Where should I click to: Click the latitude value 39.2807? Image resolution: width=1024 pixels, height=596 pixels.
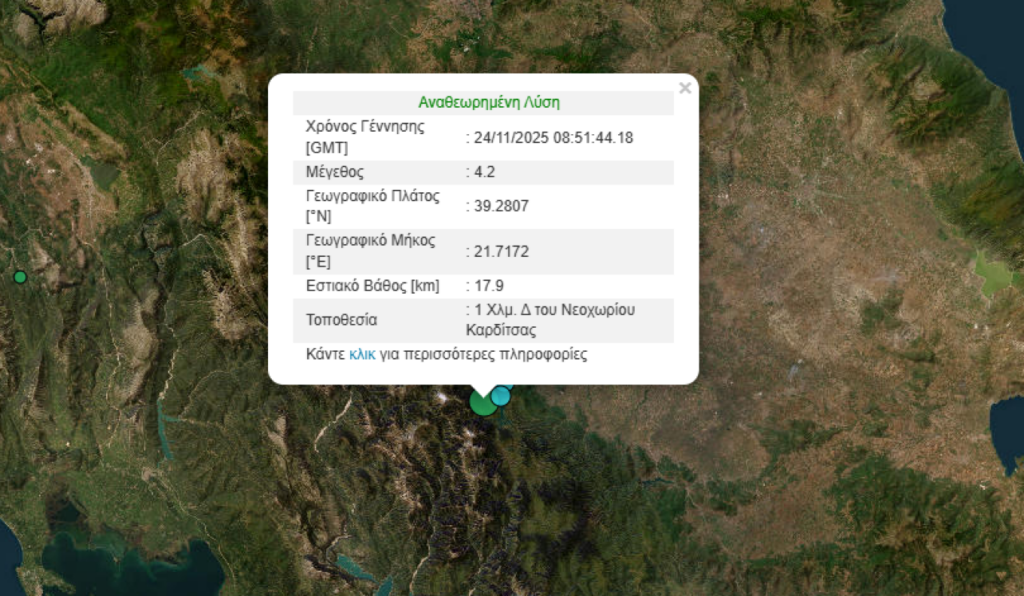point(502,206)
